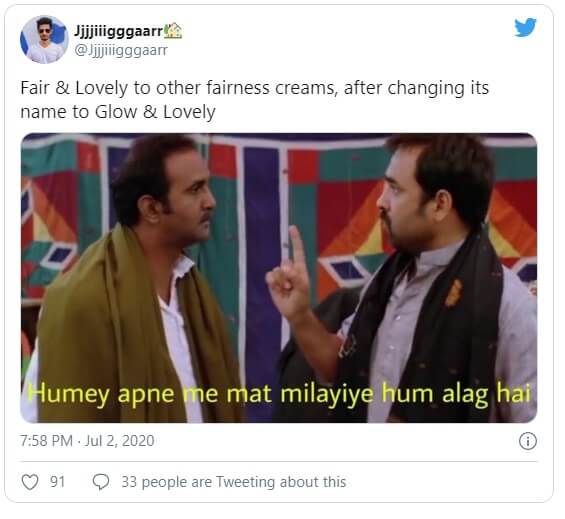This screenshot has height=519, width=565.
Task: Click the house emoji beside the name
Action: click(x=173, y=31)
